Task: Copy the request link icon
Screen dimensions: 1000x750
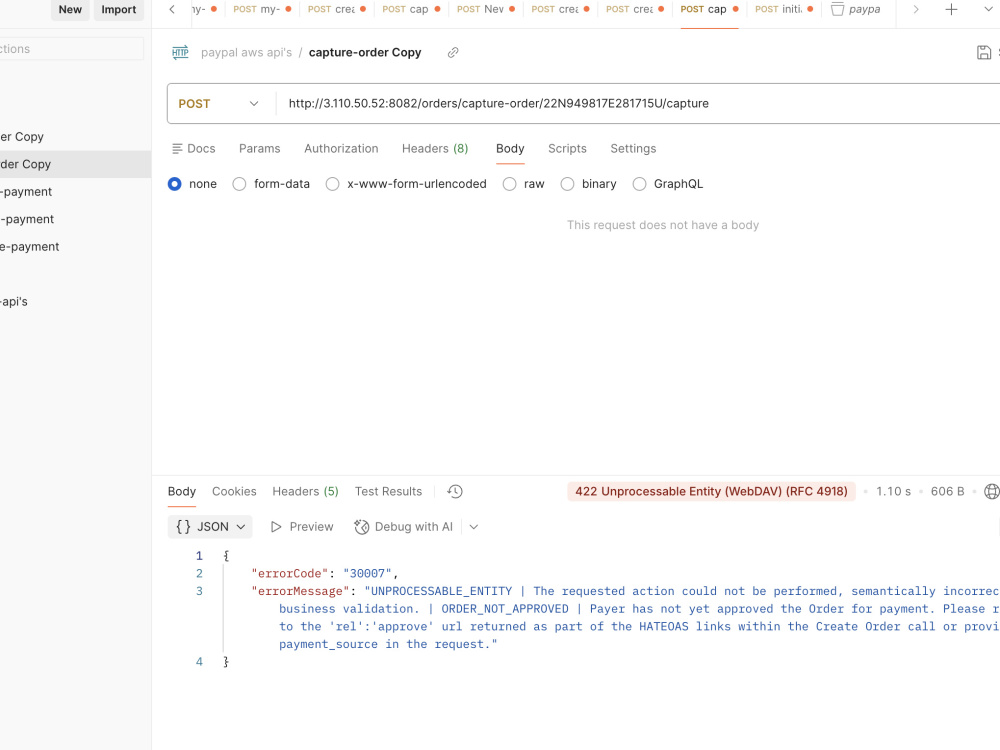Action: click(x=453, y=52)
